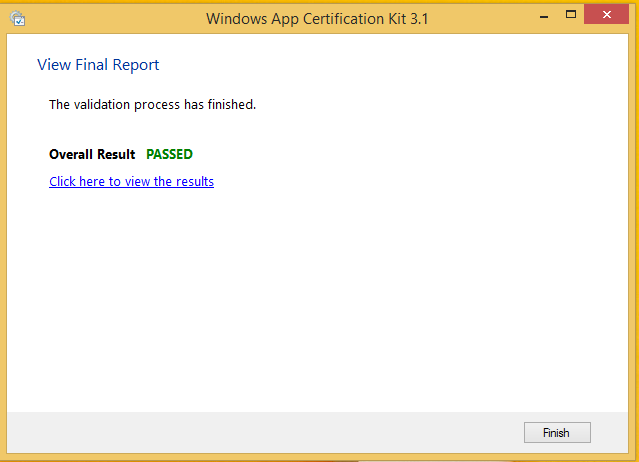
Task: Click the red X icon in title bar
Action: click(x=606, y=15)
